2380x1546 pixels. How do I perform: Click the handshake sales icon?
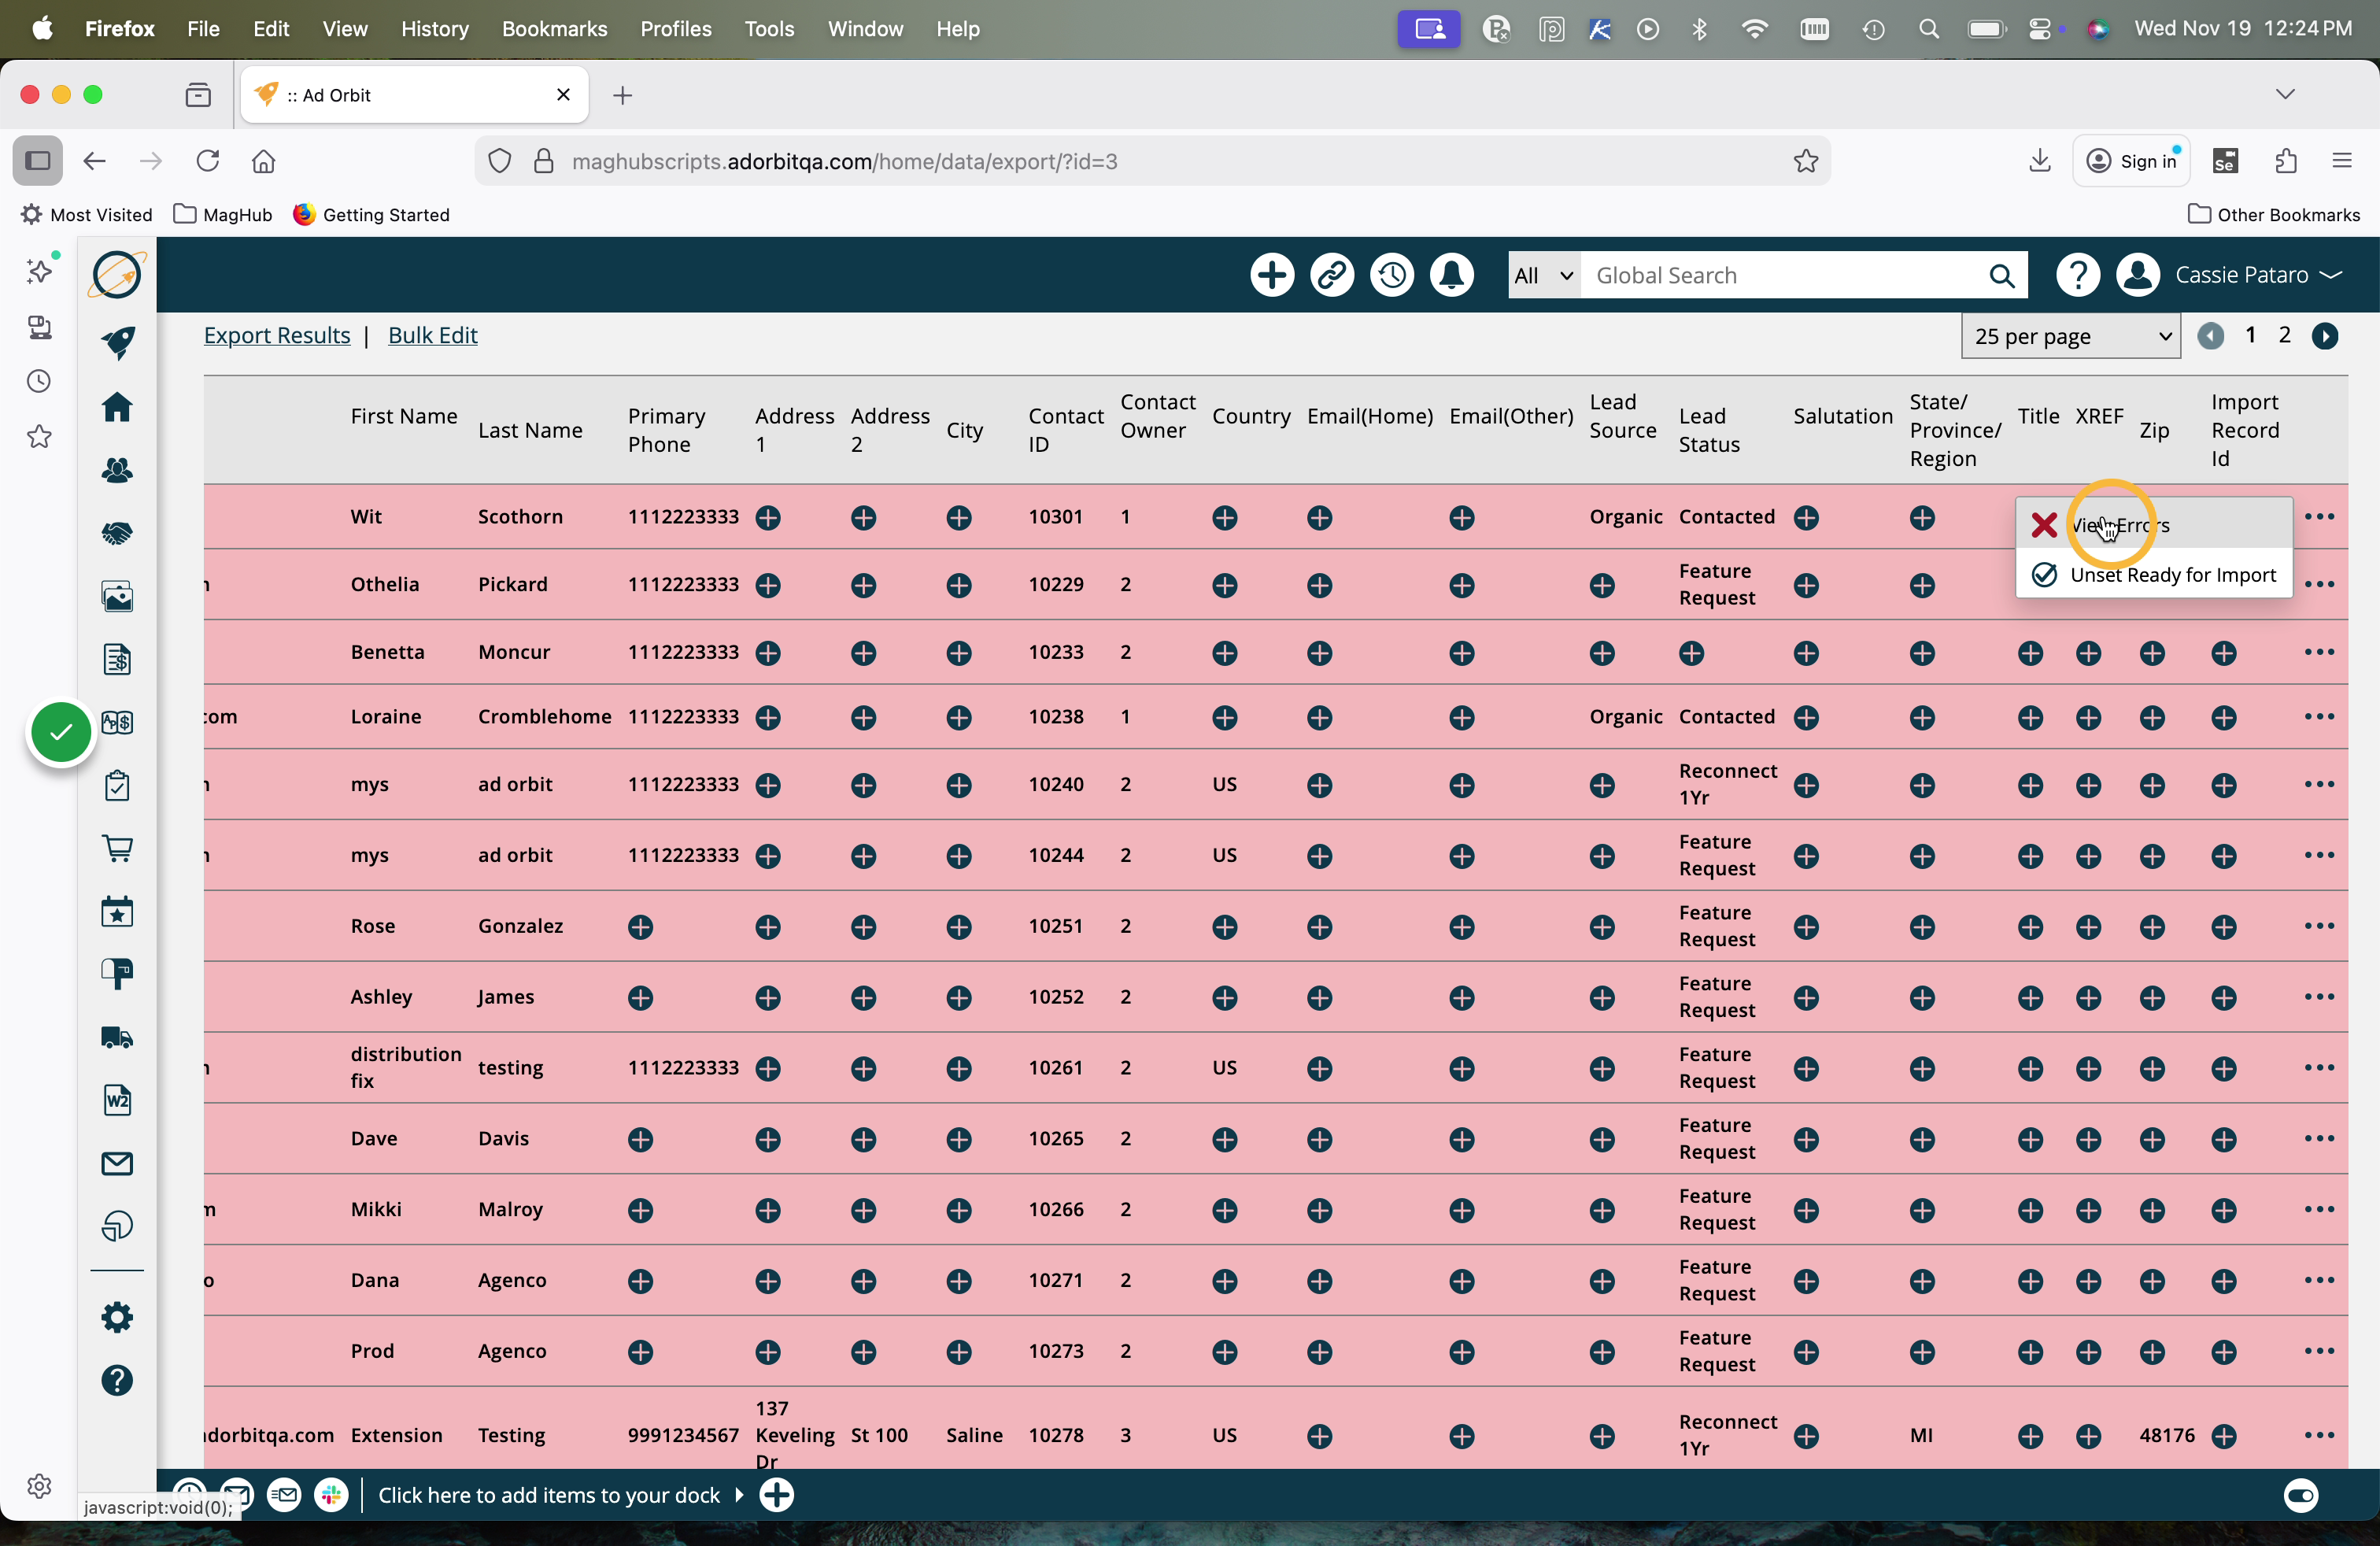pyautogui.click(x=117, y=533)
